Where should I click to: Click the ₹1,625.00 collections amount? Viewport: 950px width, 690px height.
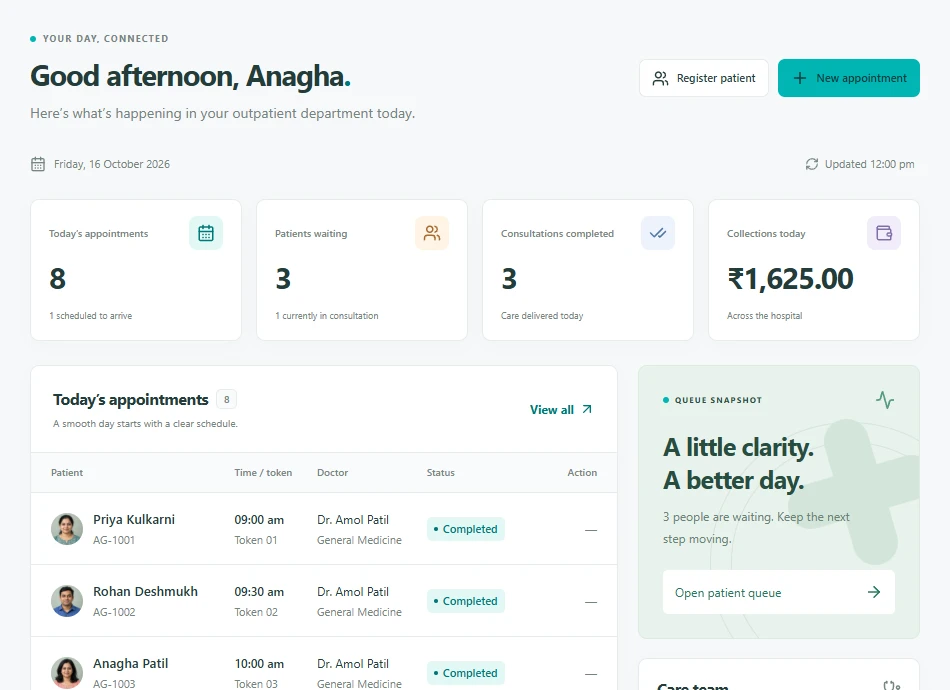(790, 279)
